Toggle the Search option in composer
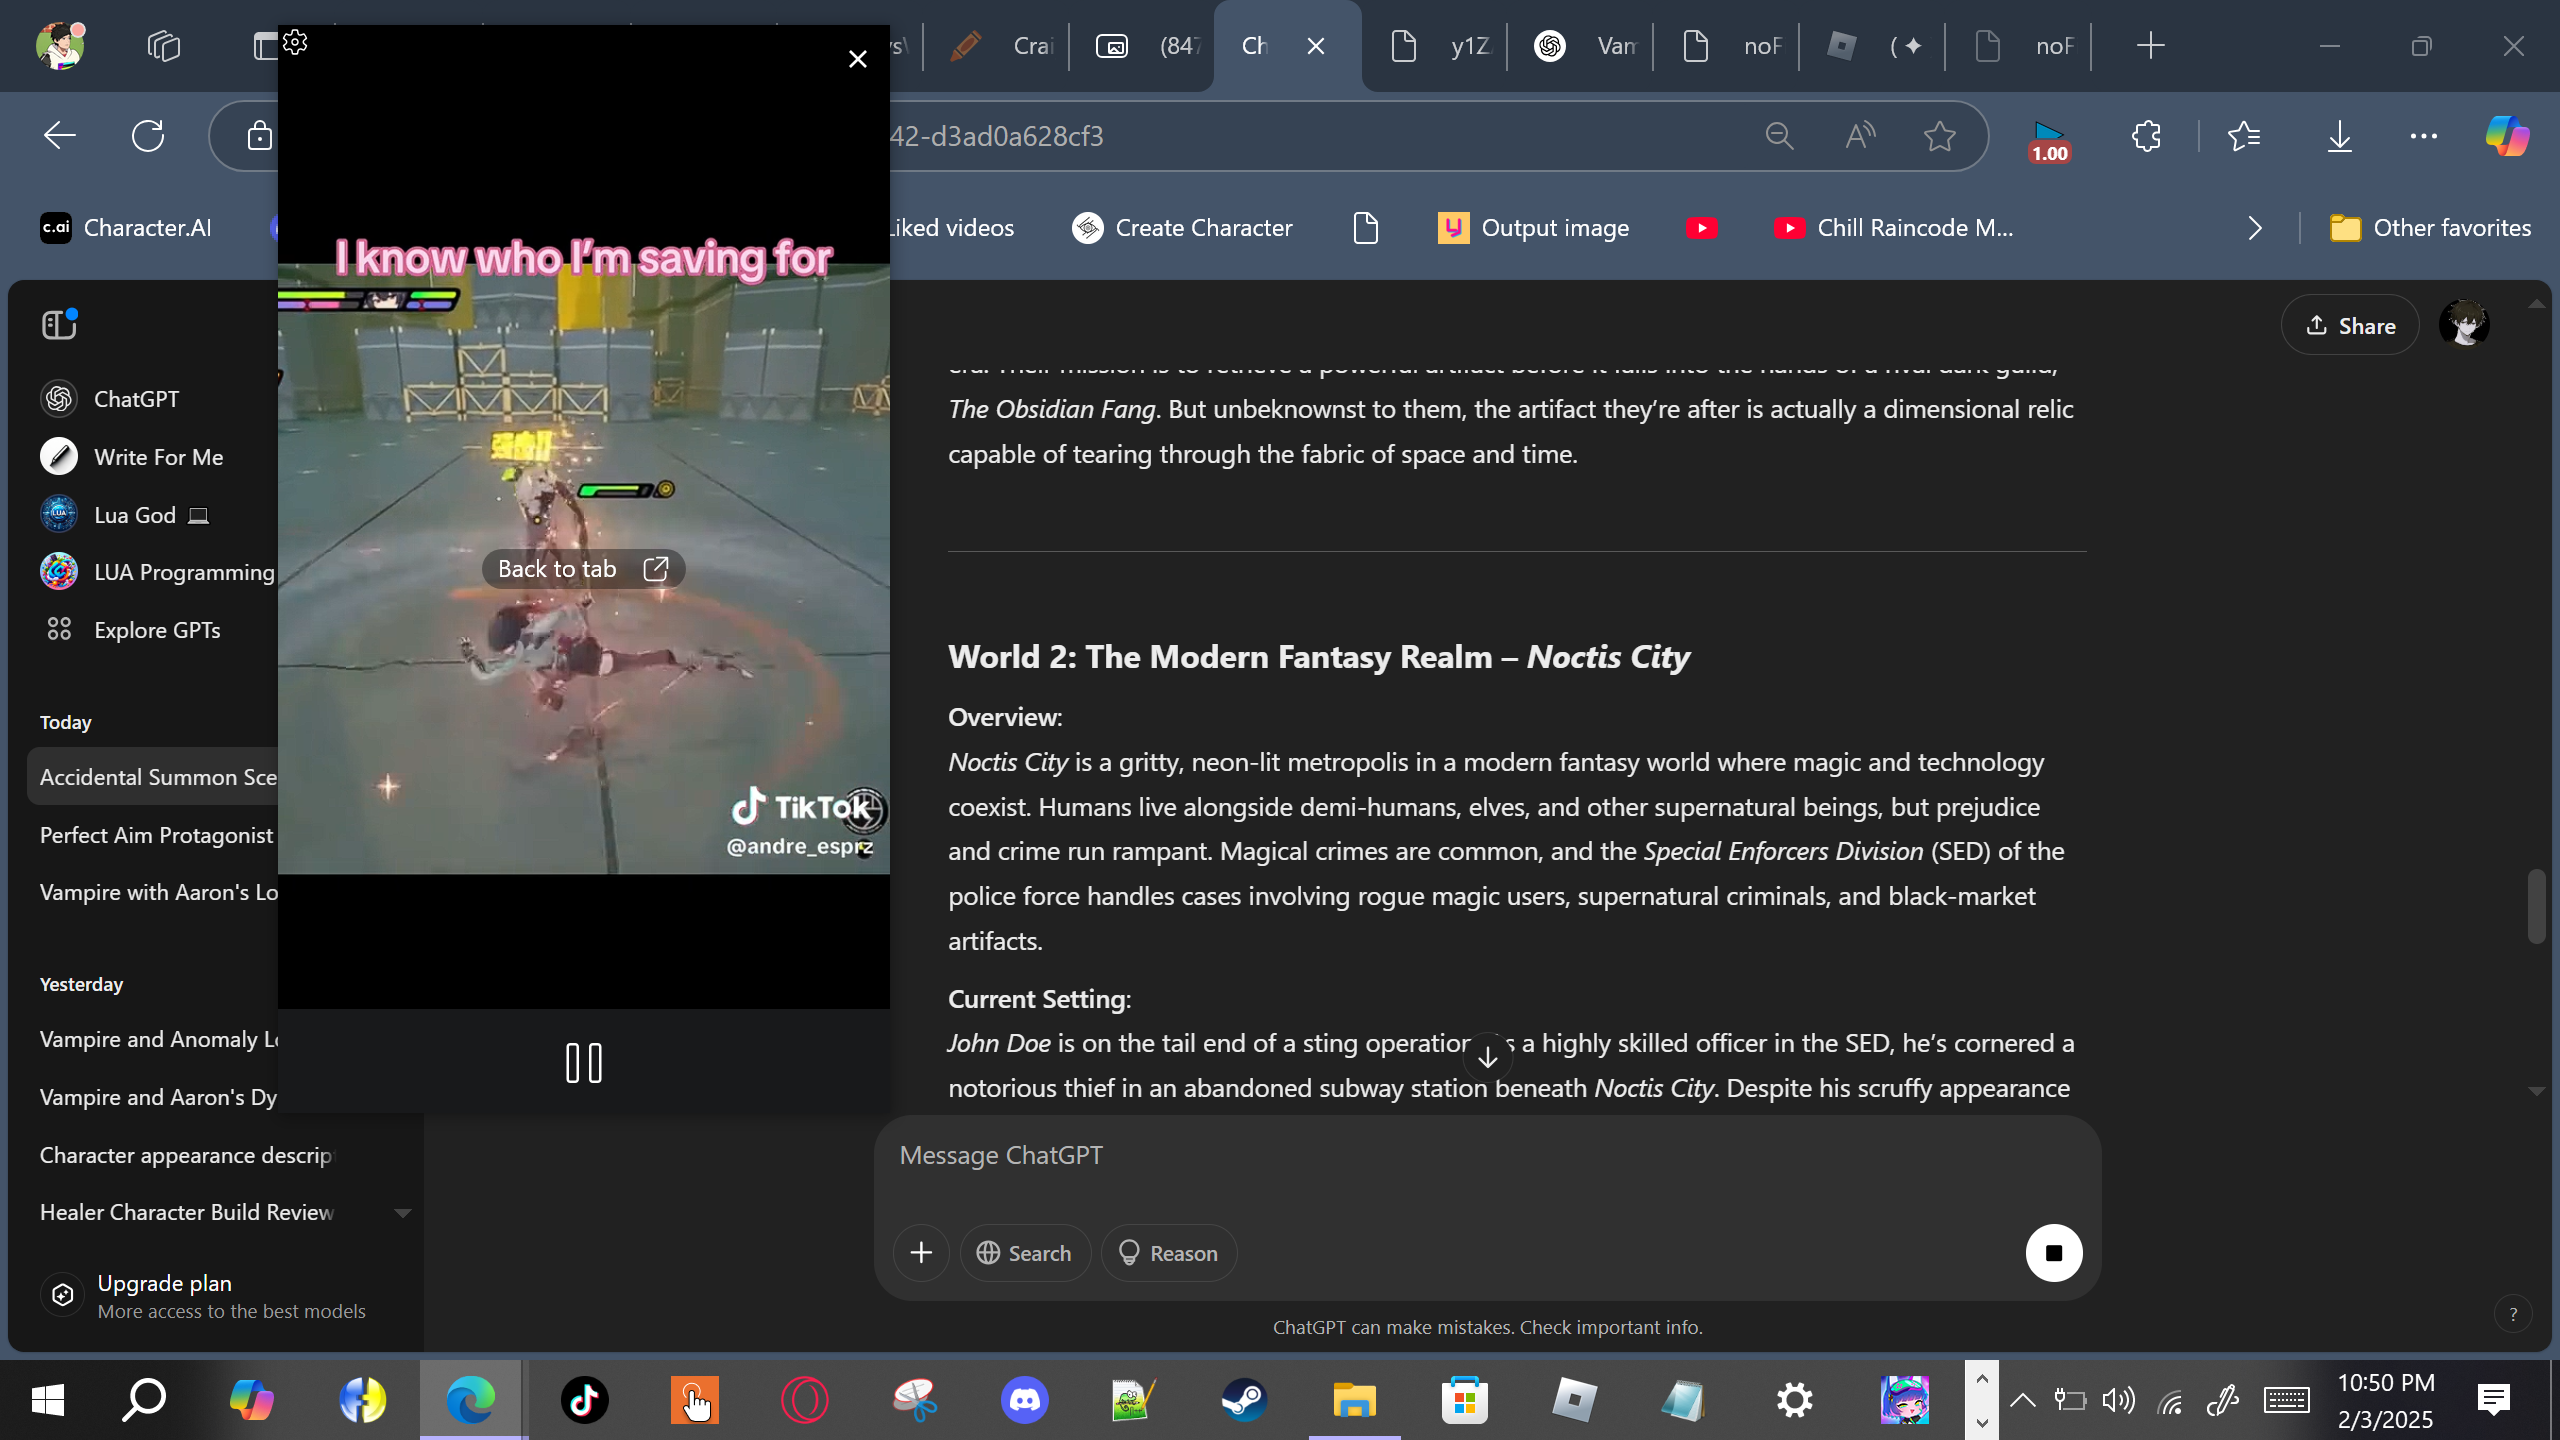 [1025, 1253]
